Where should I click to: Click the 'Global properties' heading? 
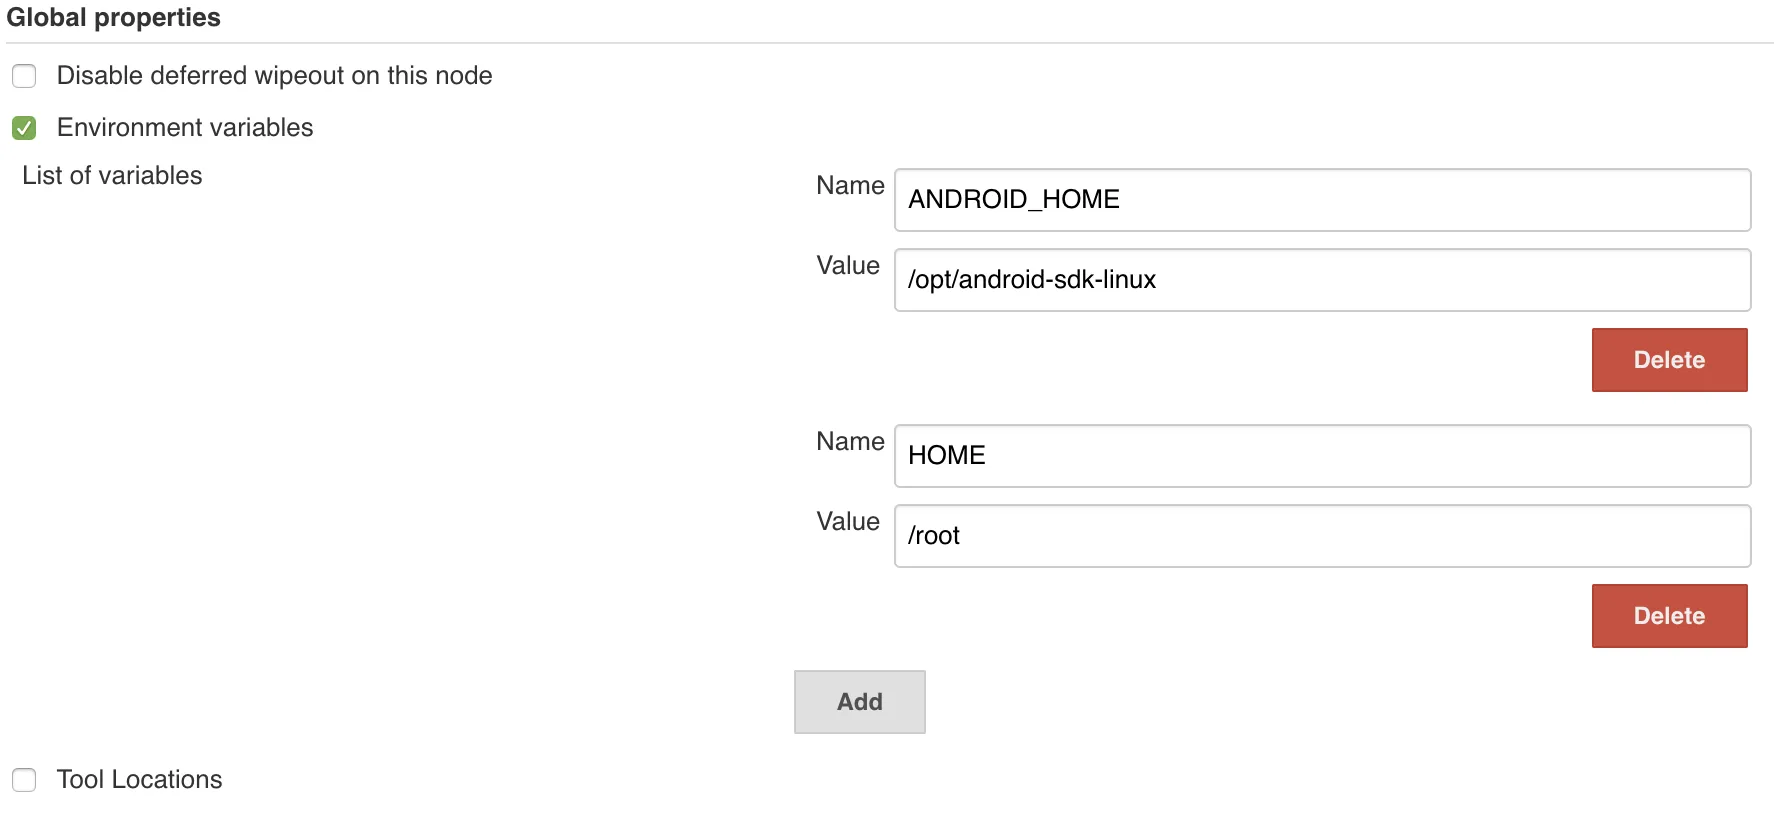click(x=113, y=18)
